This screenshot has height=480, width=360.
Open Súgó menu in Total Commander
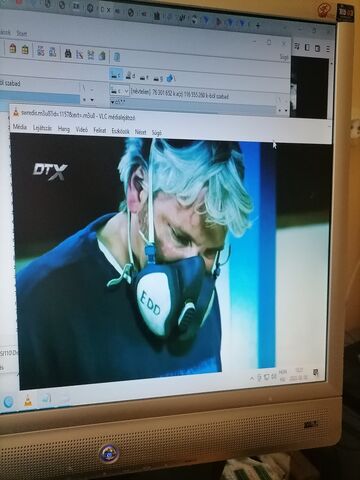[x=284, y=57]
